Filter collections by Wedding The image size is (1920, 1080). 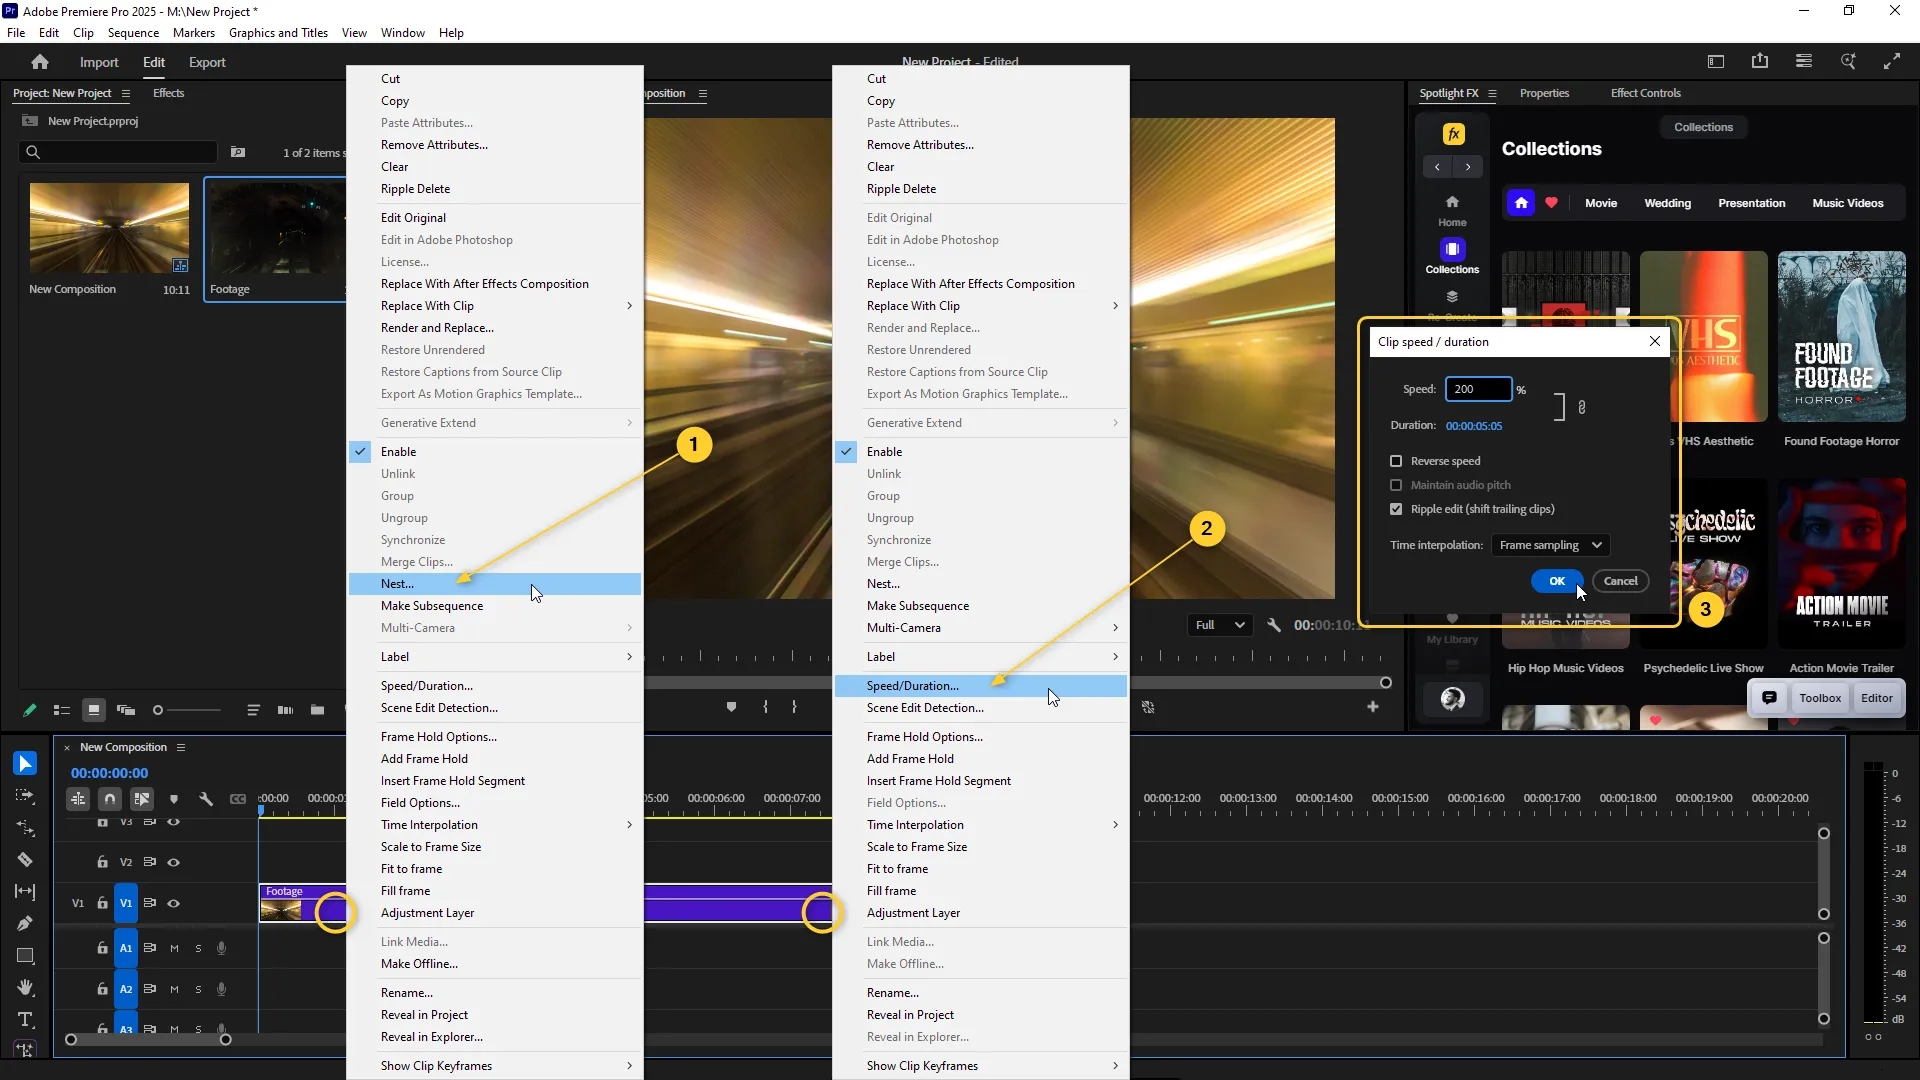(x=1667, y=203)
